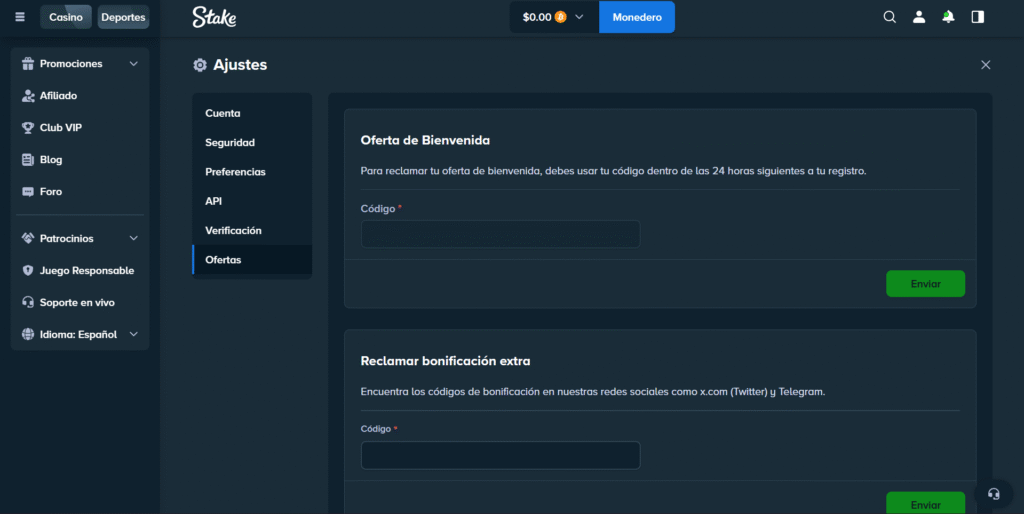Open the Preferencias settings tab
This screenshot has height=514, width=1024.
[235, 172]
